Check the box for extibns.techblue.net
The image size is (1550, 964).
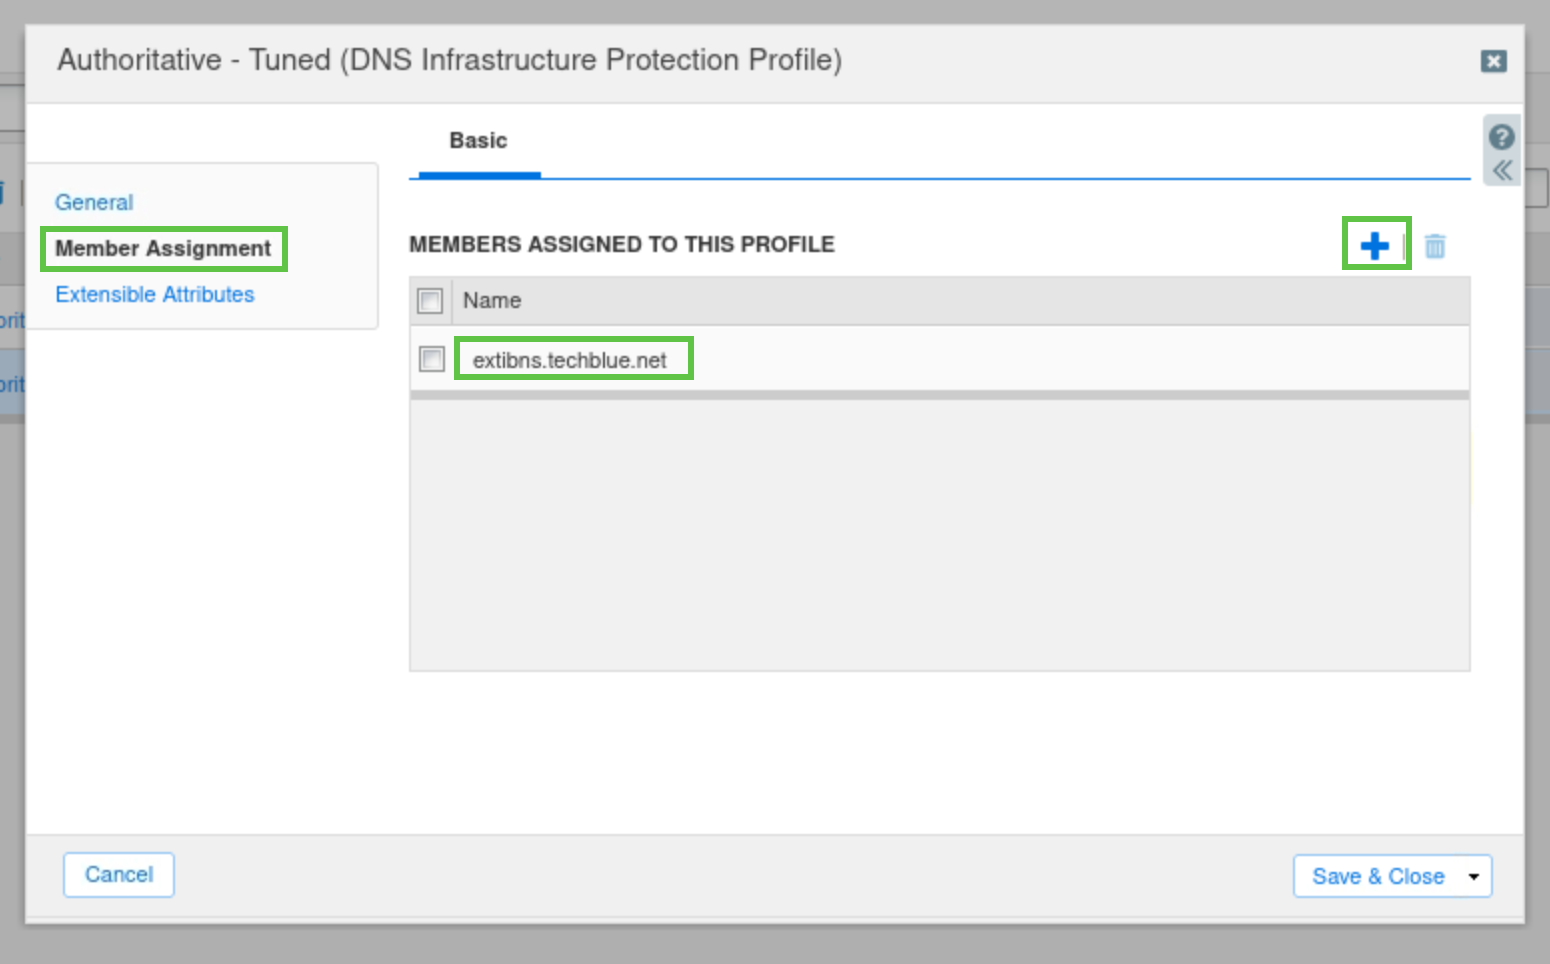(432, 359)
